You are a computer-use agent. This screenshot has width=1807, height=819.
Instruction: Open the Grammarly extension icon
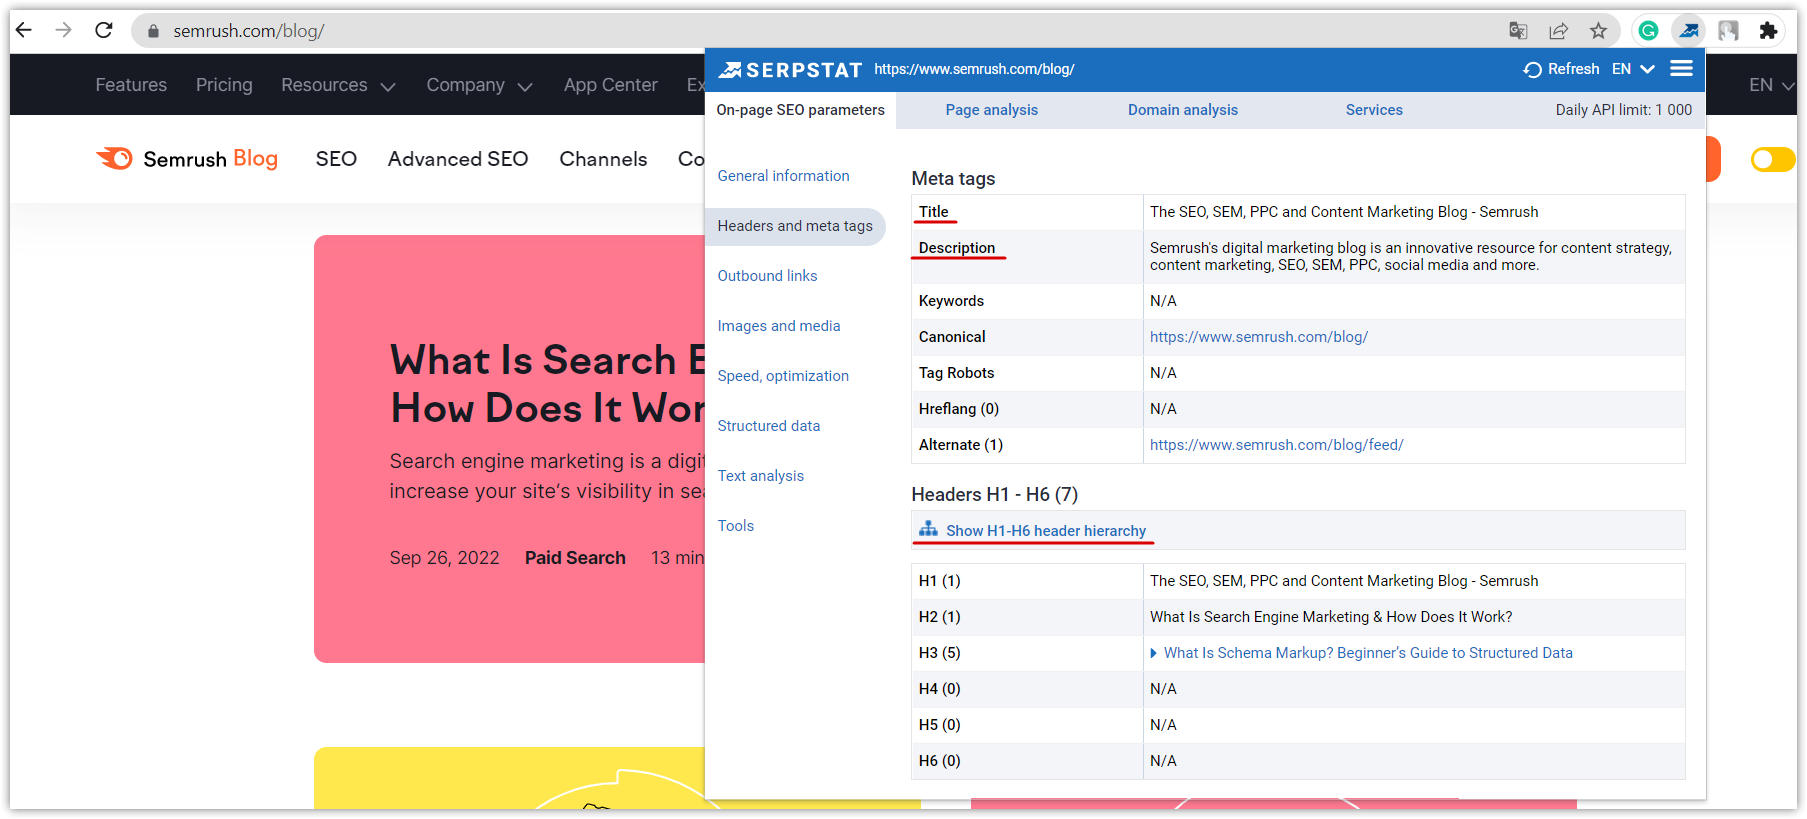(x=1648, y=31)
